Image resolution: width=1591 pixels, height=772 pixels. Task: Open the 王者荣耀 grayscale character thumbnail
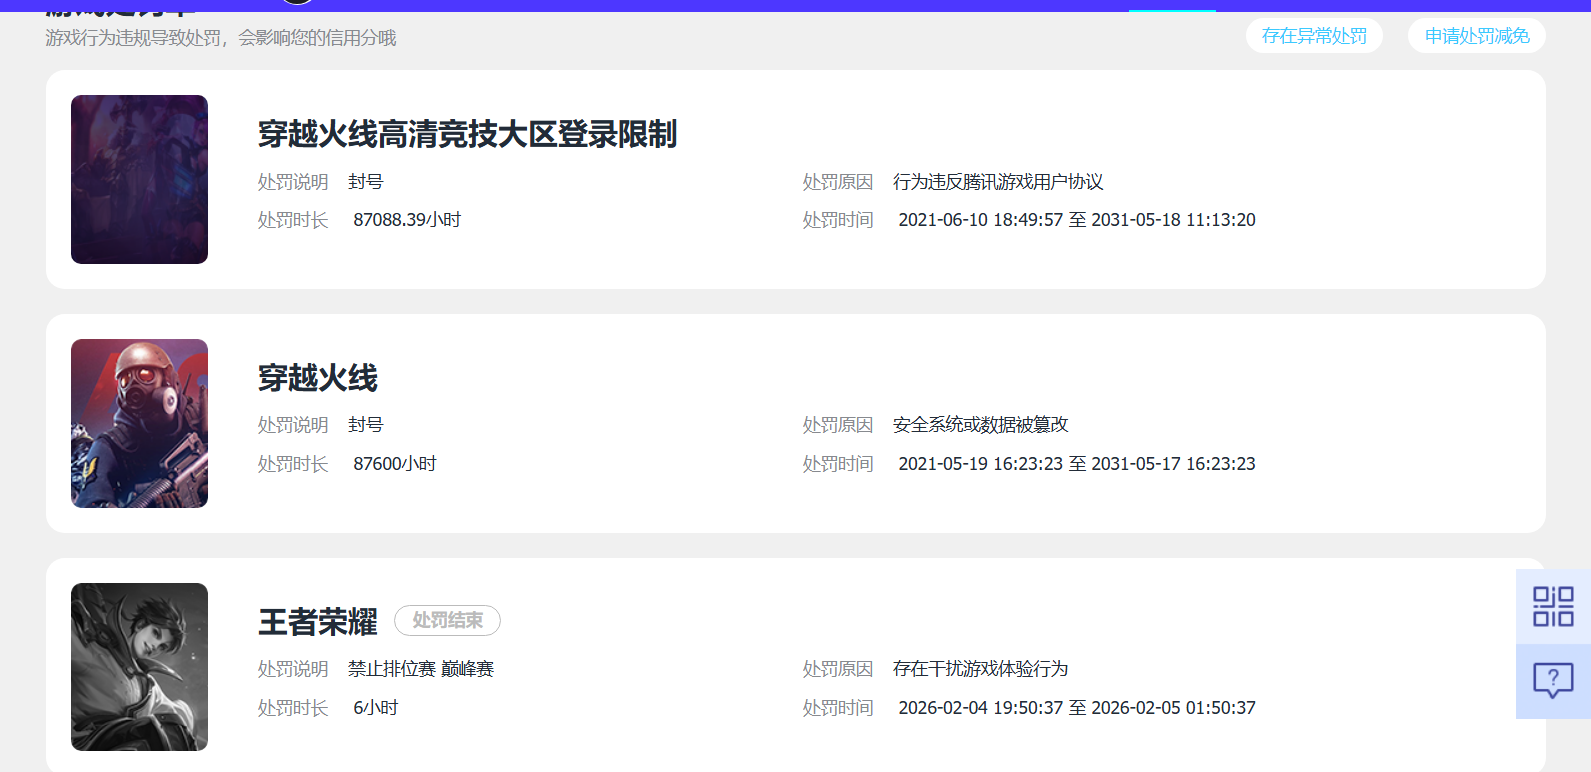tap(139, 667)
